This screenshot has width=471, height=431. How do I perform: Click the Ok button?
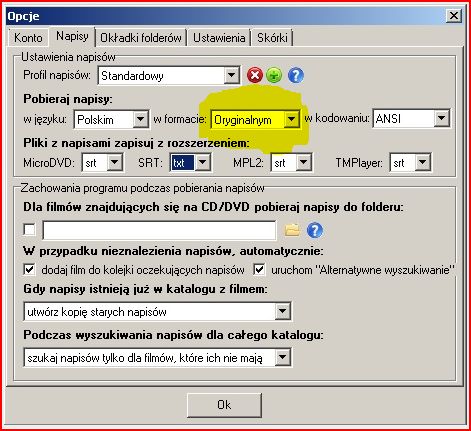224,405
